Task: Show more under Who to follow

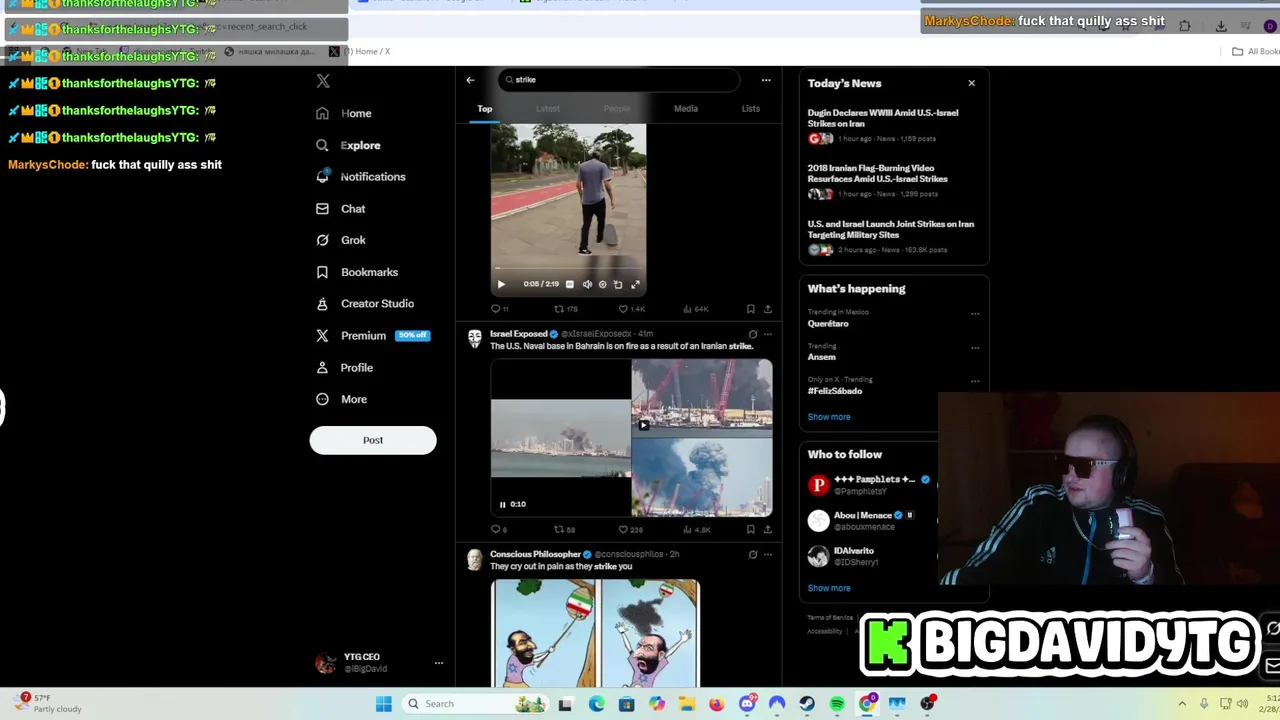Action: coord(829,588)
